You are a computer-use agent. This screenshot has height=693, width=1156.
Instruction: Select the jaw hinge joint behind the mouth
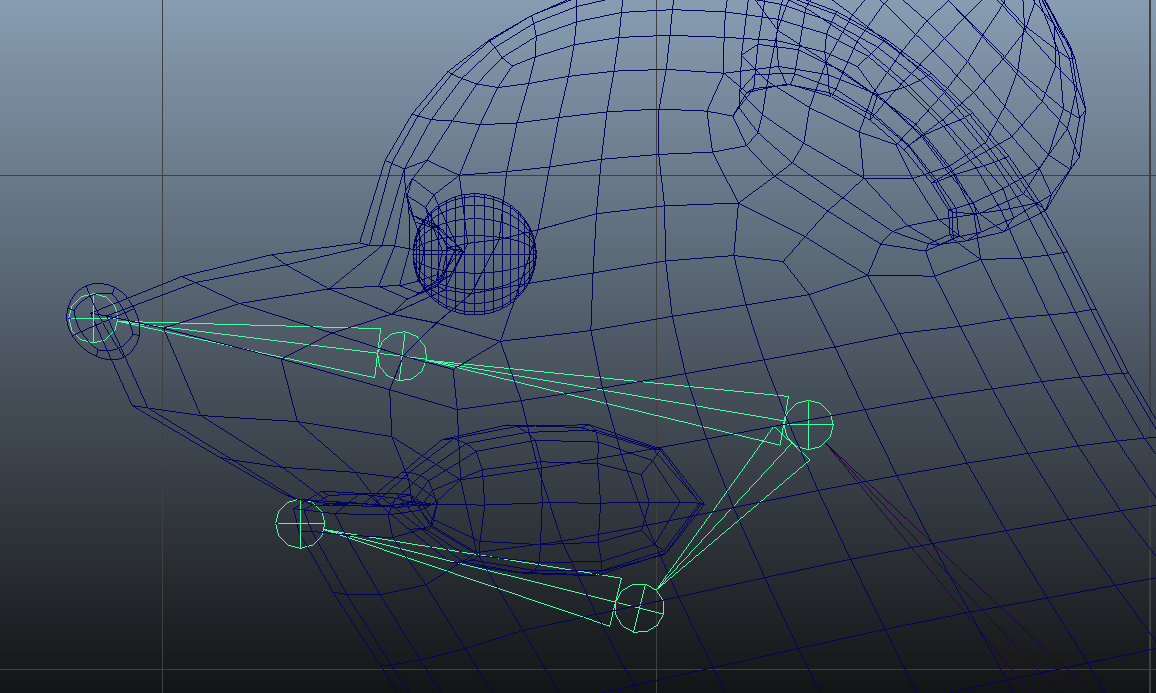coord(808,425)
